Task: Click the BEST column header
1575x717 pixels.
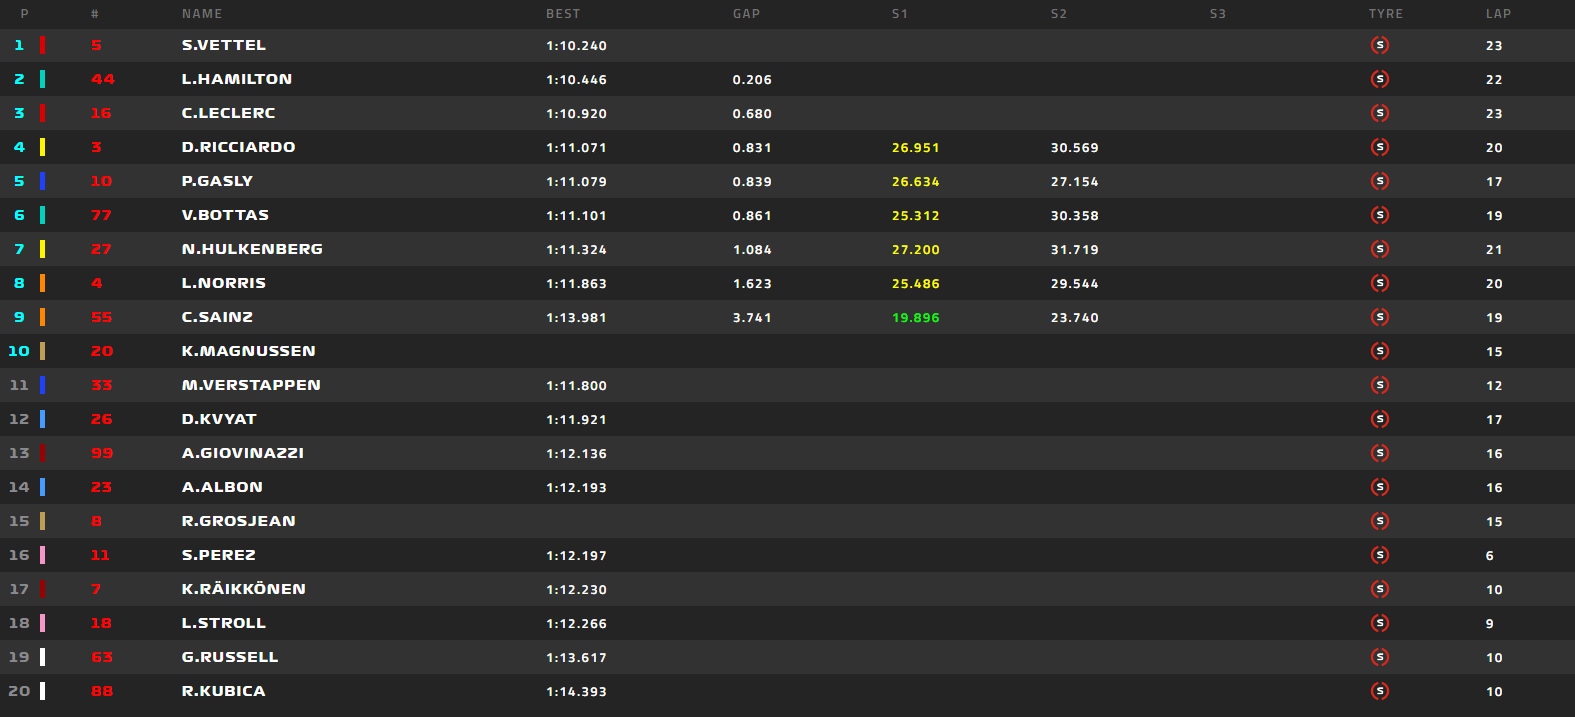Action: coord(563,14)
